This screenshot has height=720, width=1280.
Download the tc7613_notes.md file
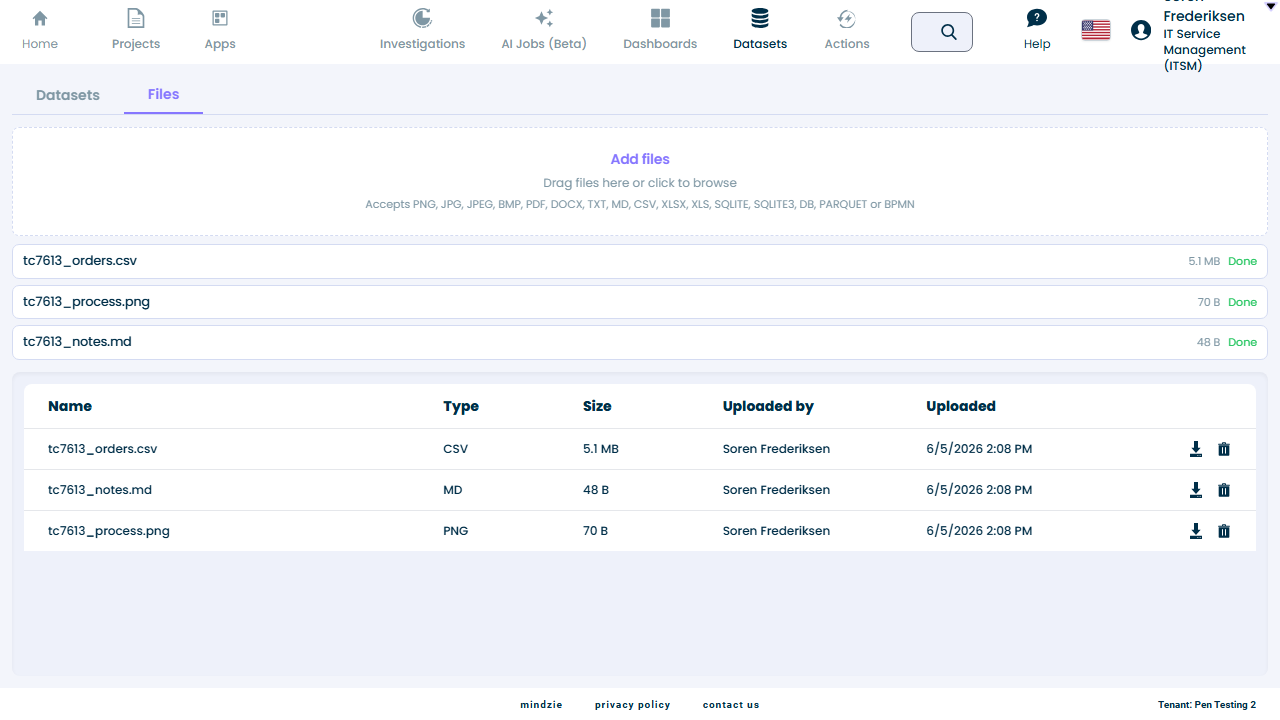1195,490
